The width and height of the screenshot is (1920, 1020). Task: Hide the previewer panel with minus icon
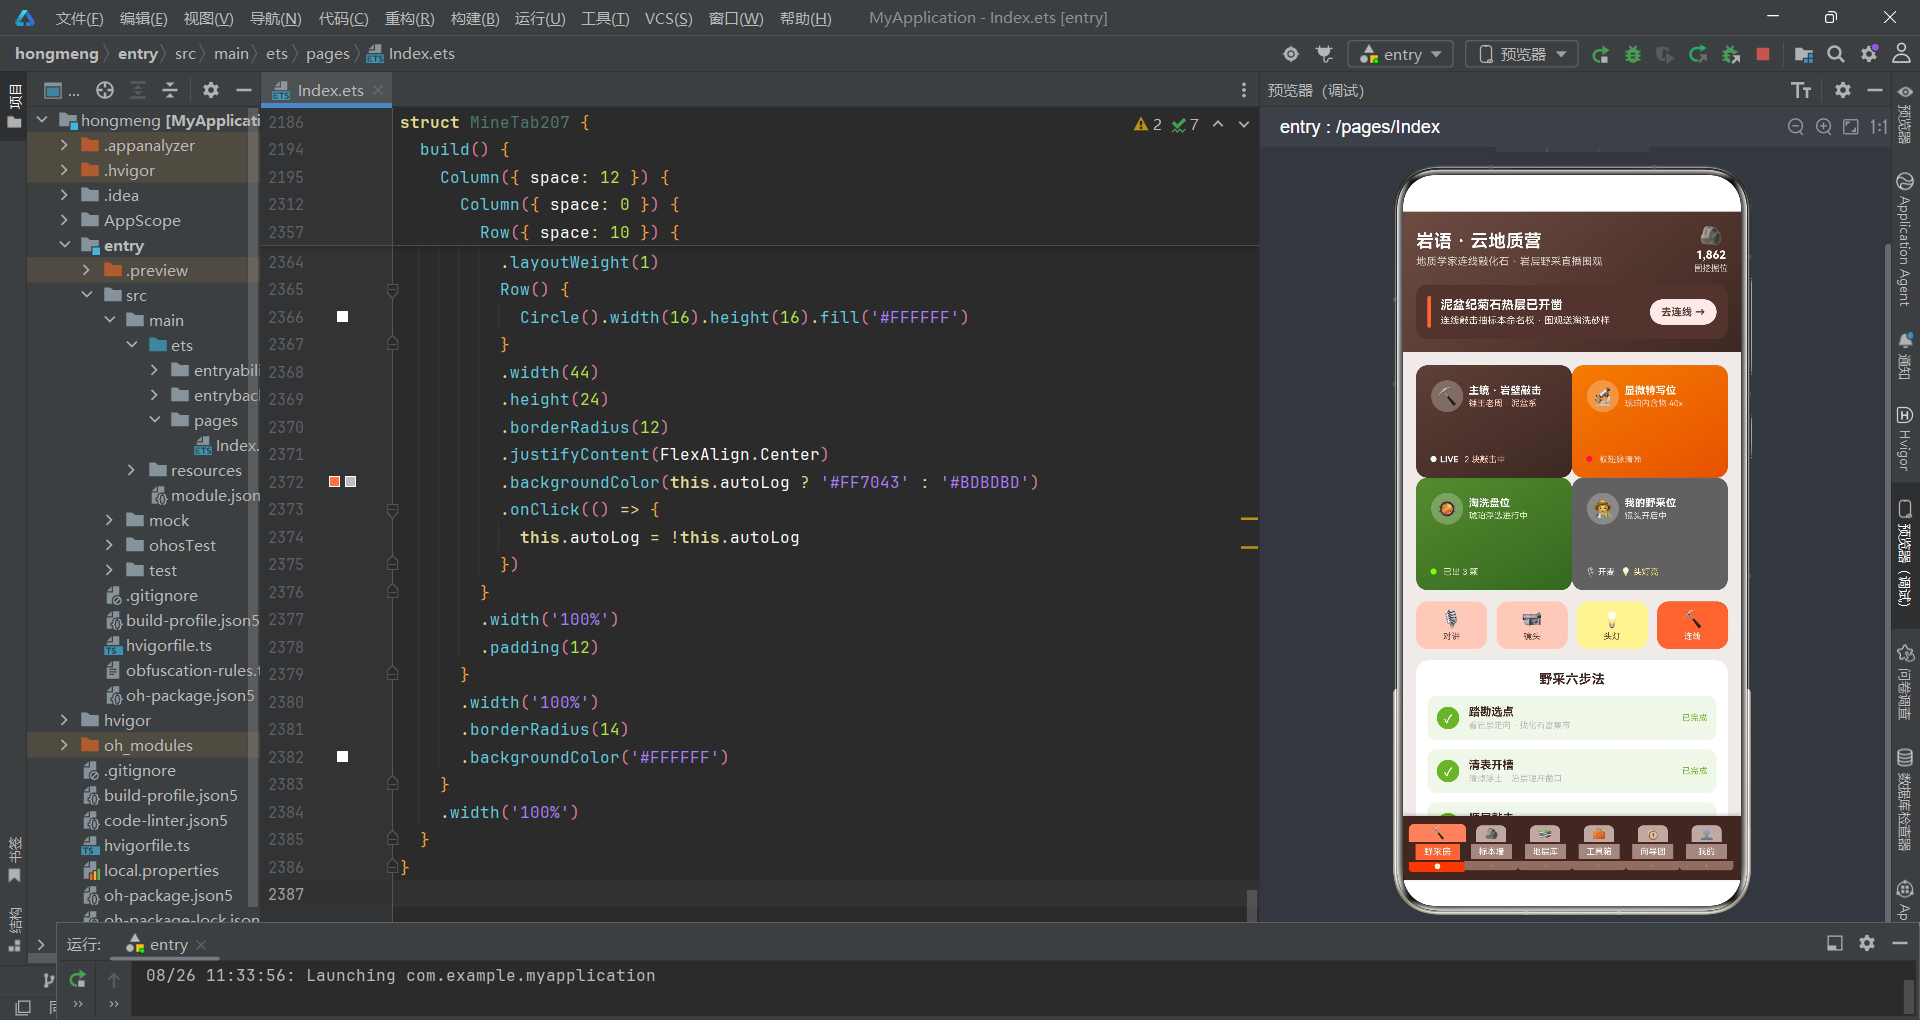(1875, 90)
